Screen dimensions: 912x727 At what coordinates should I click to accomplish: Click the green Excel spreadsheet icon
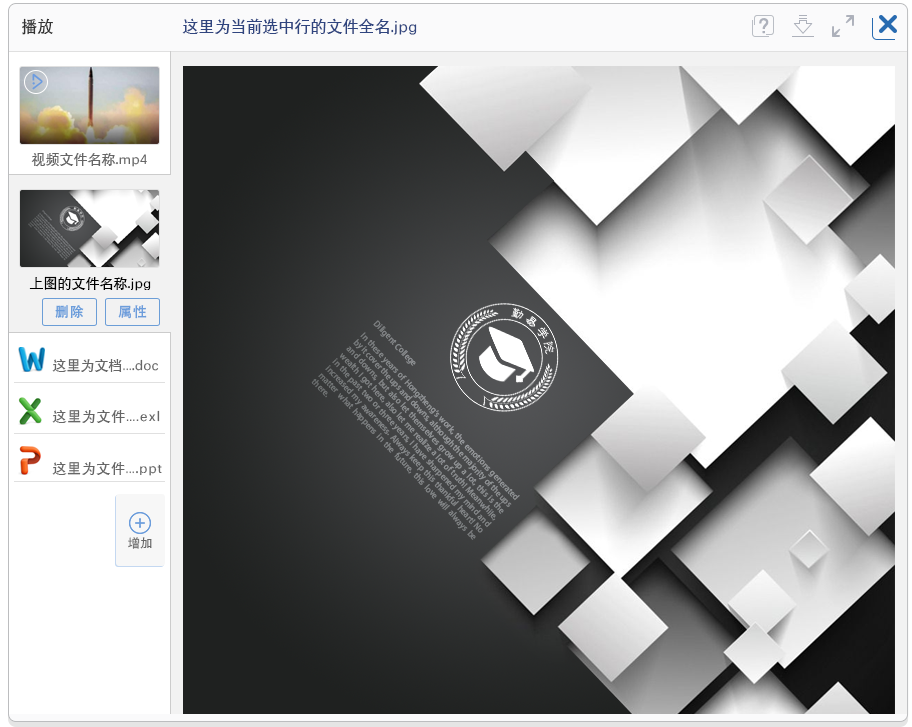[x=31, y=411]
